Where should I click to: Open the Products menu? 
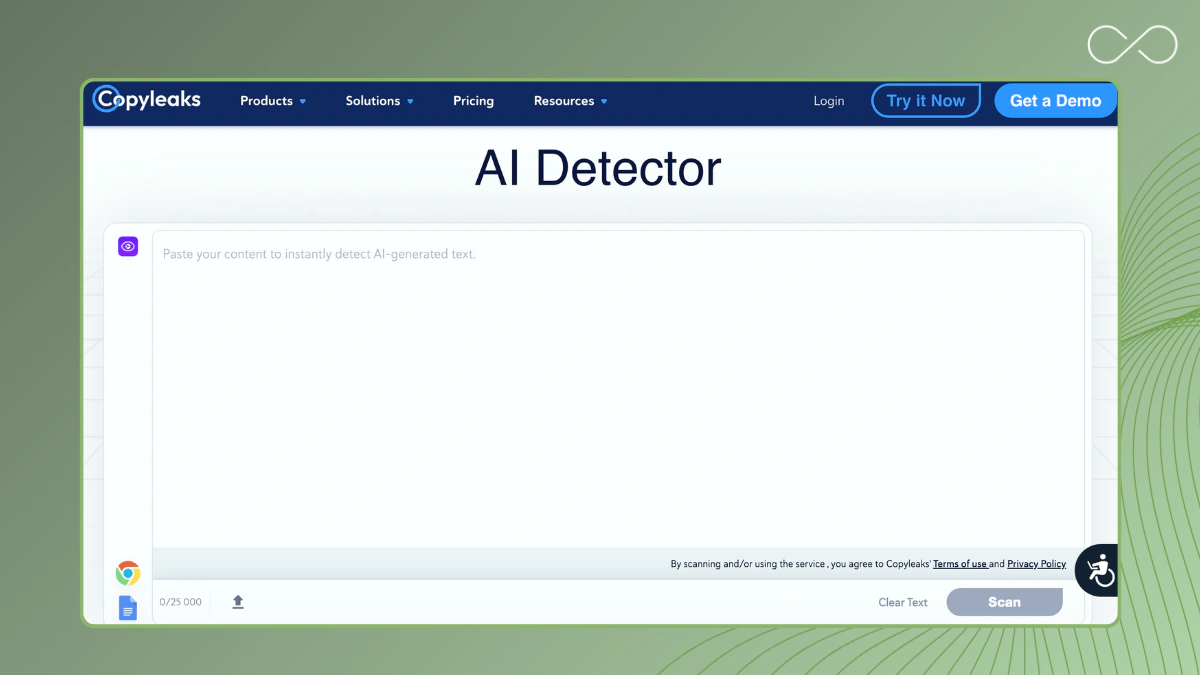pyautogui.click(x=266, y=101)
